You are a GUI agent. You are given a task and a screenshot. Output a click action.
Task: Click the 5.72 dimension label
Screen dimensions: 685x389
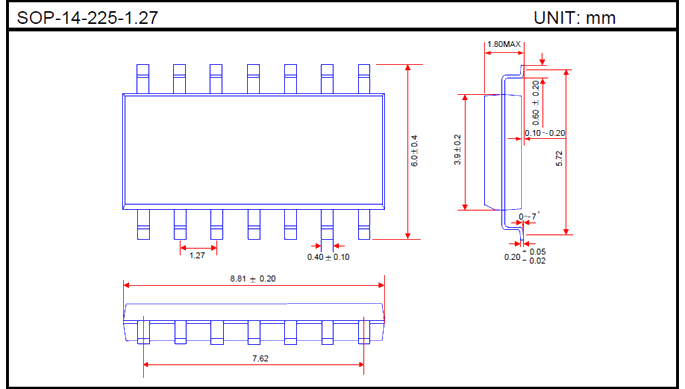[559, 158]
